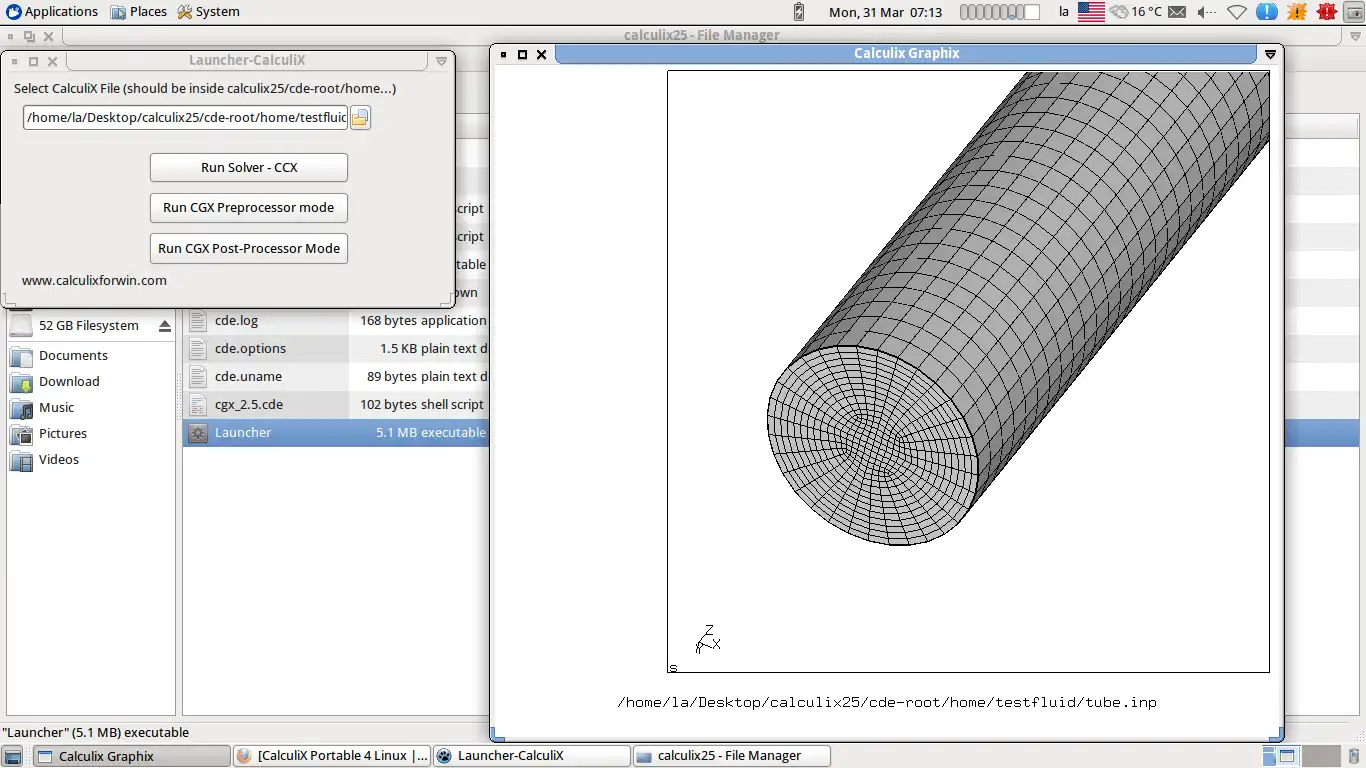Screen dimensions: 1366x768
Task: Click the show desktop icon in taskbar
Action: click(x=14, y=756)
